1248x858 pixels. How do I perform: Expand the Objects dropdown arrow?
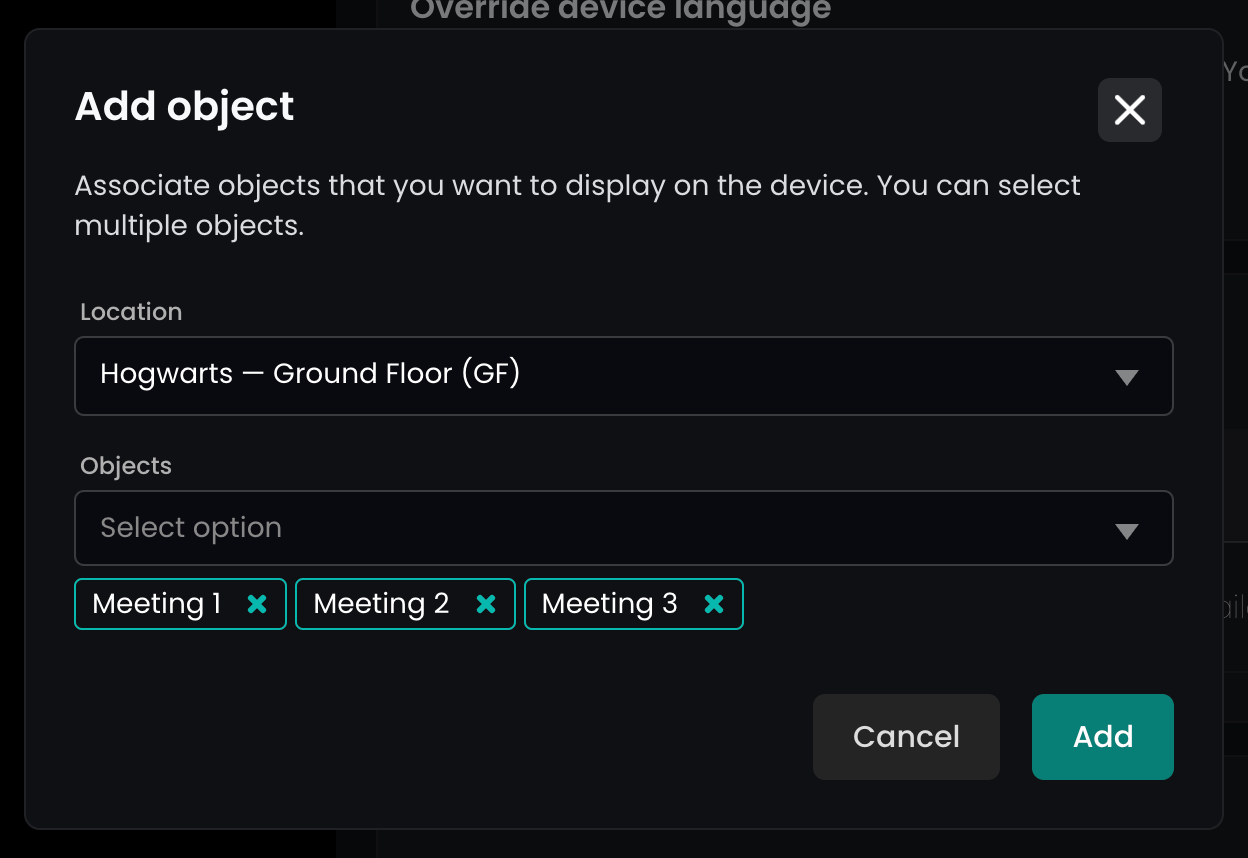[1127, 531]
